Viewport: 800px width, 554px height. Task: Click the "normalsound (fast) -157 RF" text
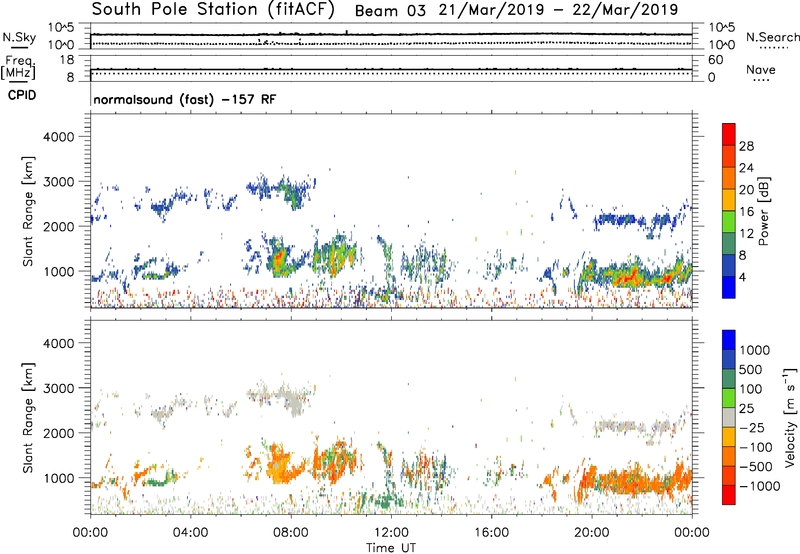tap(185, 99)
